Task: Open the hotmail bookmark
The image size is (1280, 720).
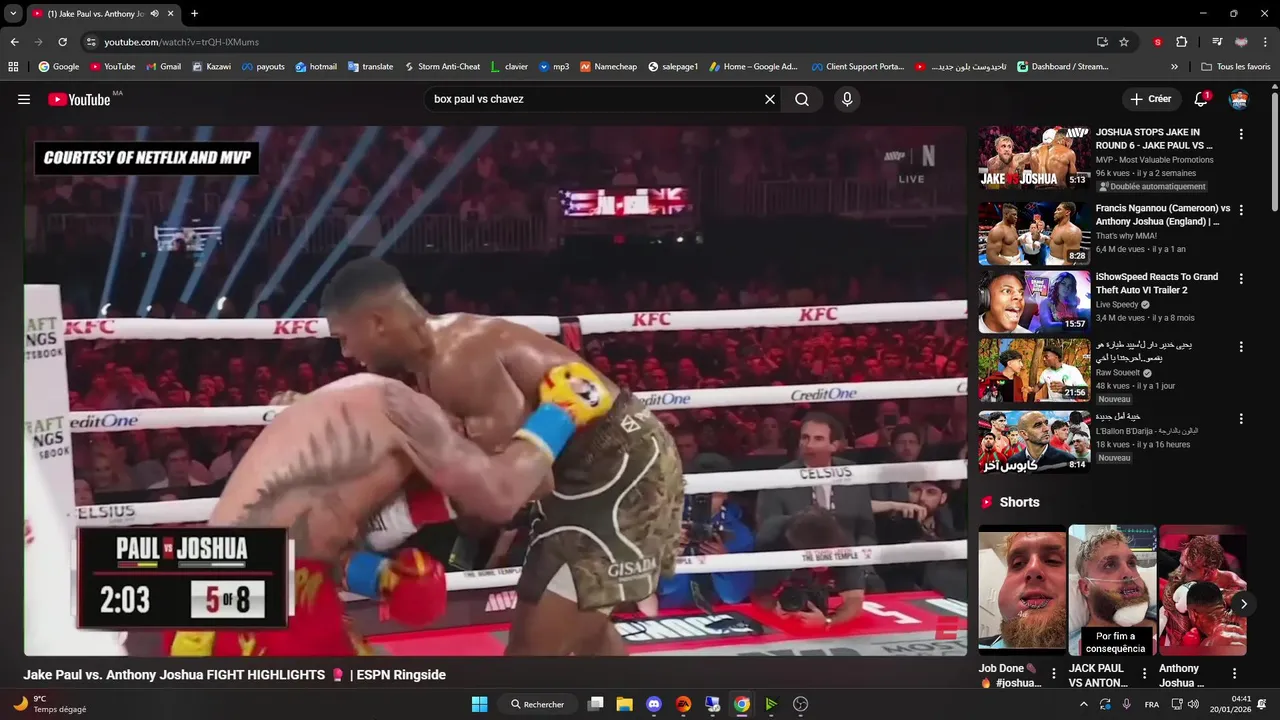Action: pyautogui.click(x=315, y=67)
